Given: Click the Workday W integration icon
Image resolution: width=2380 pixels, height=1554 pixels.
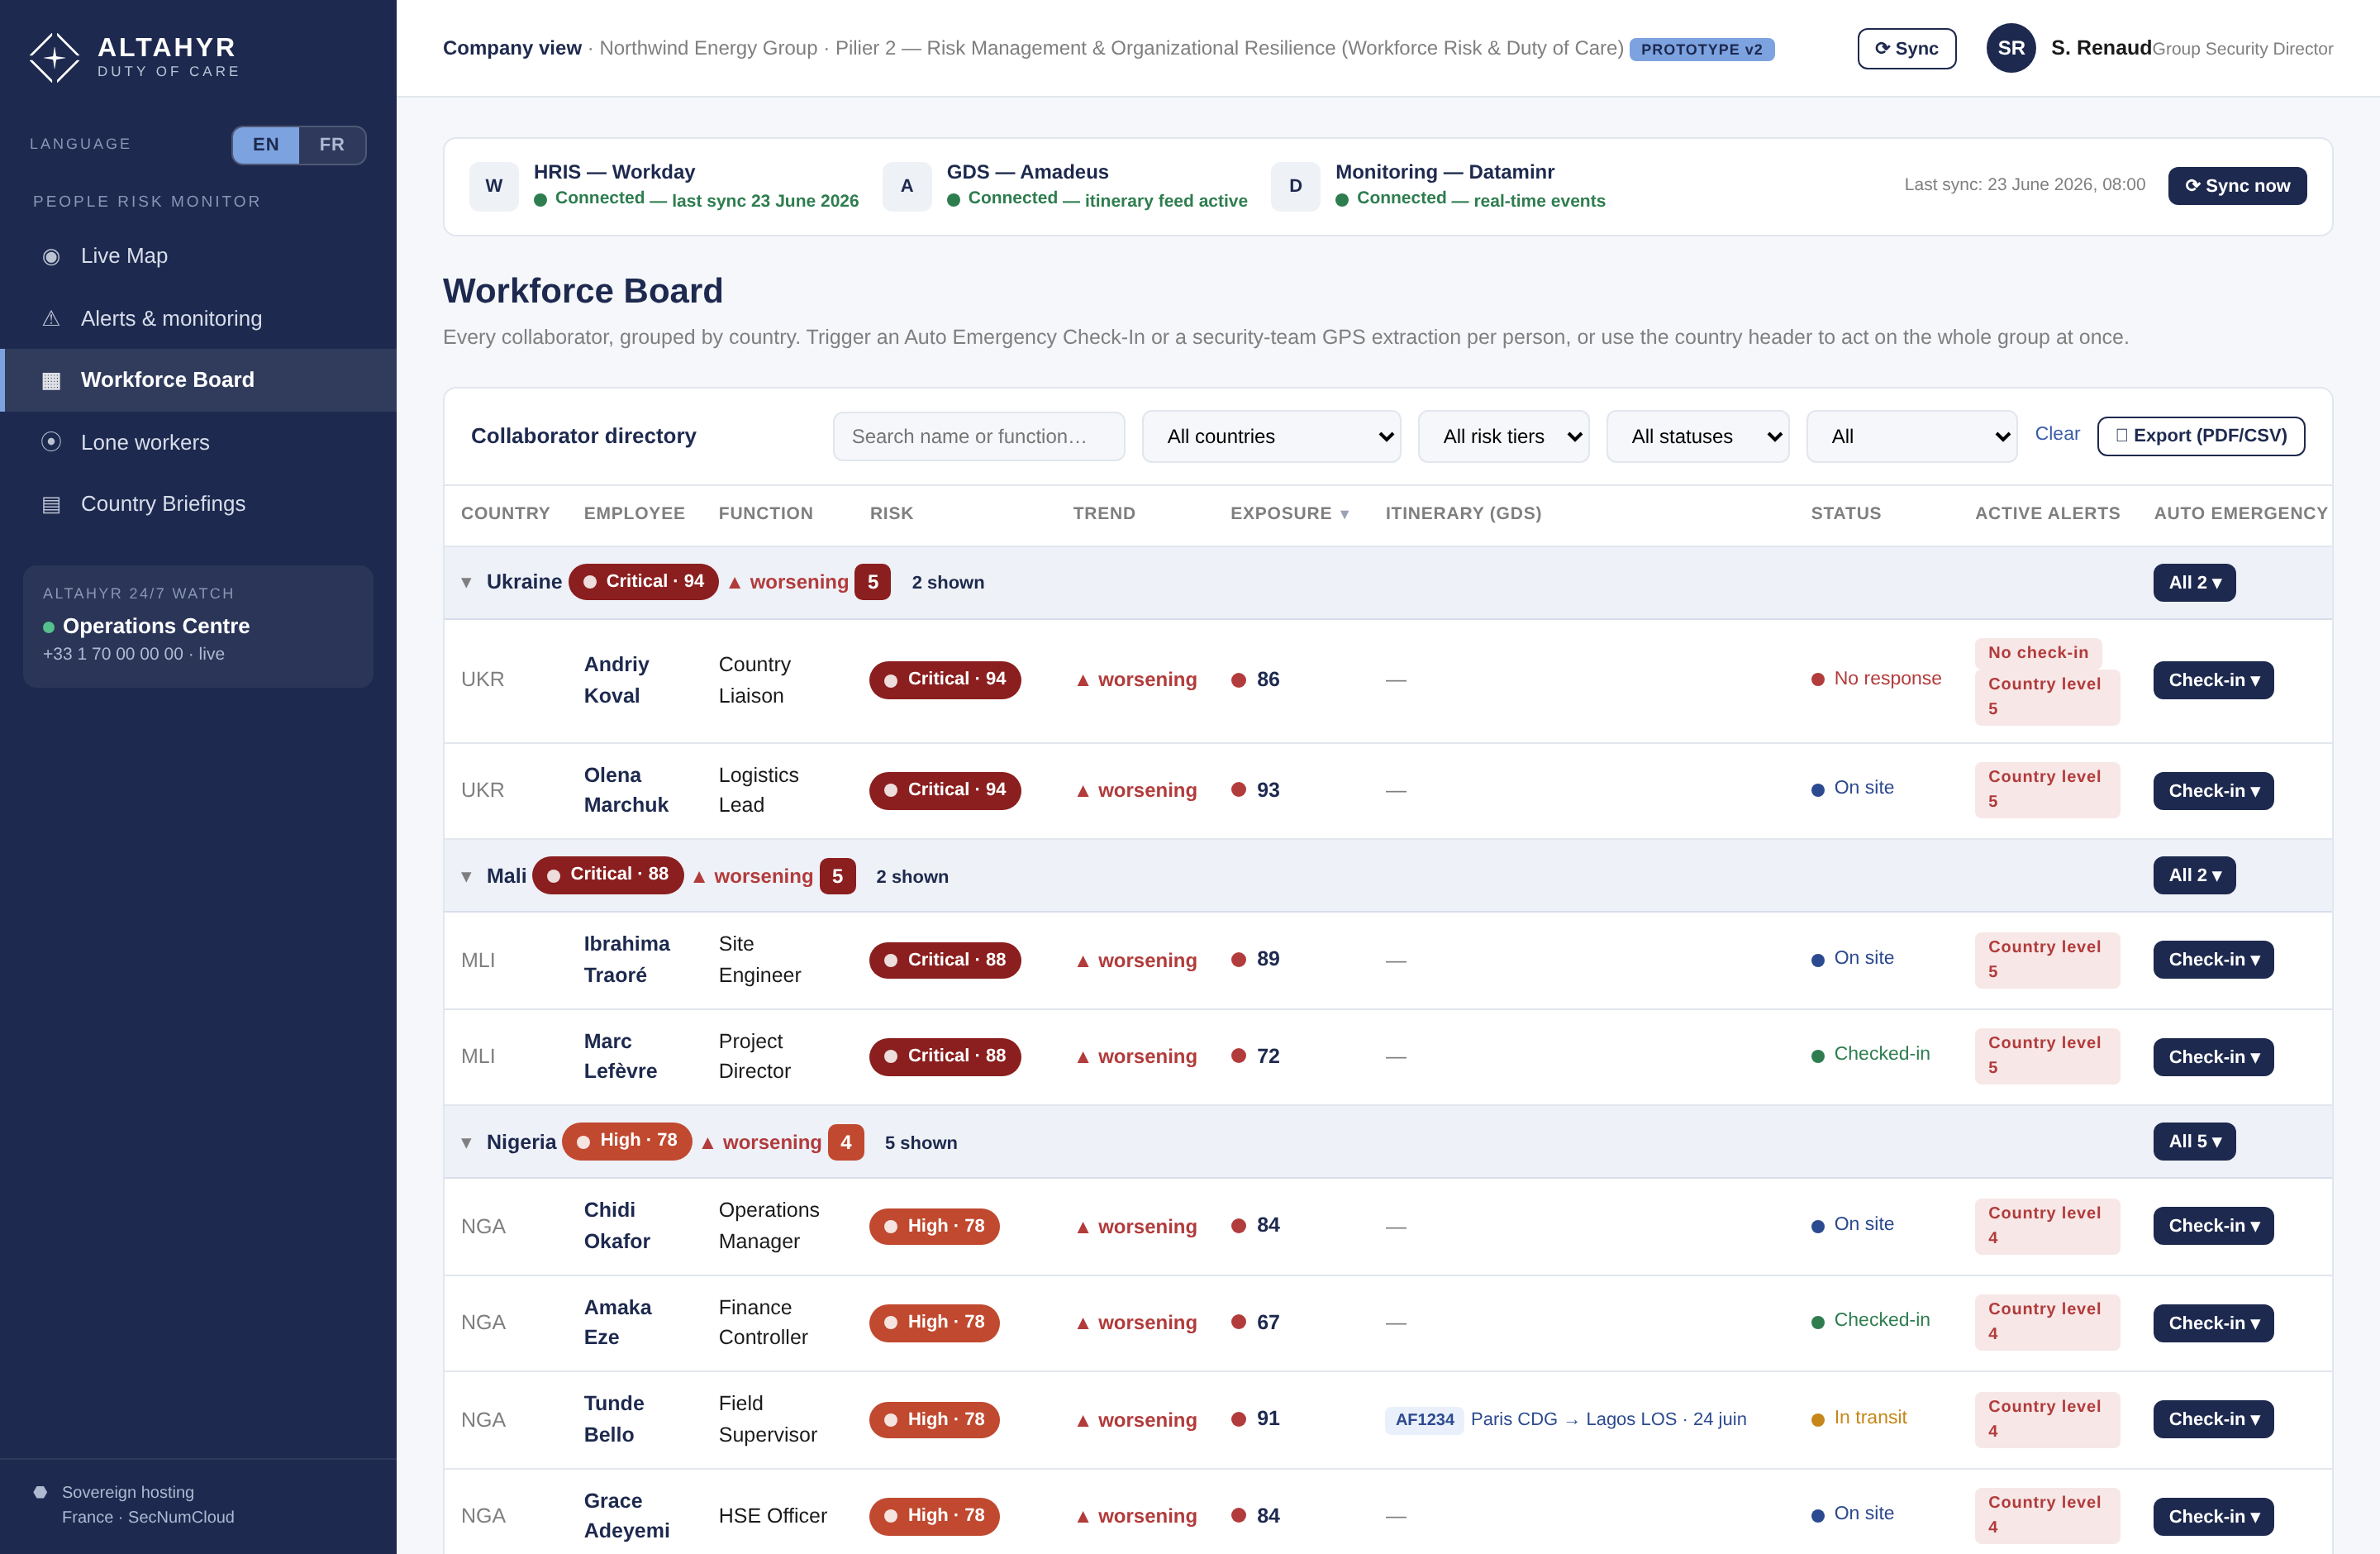Looking at the screenshot, I should 494,186.
